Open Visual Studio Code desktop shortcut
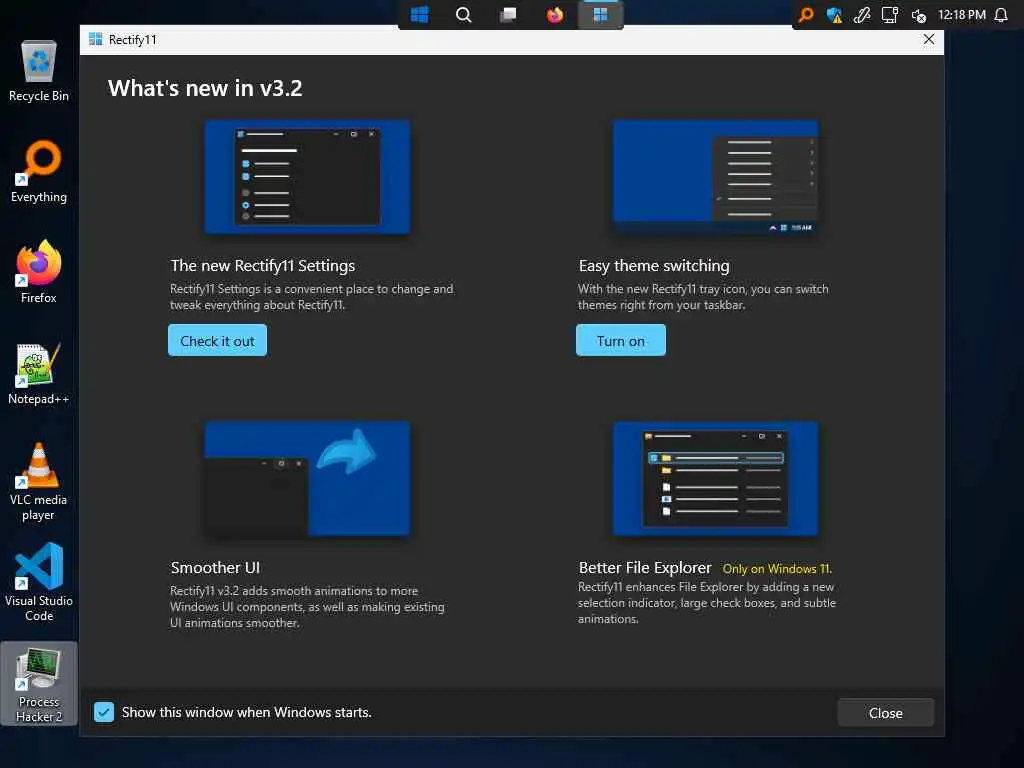The height and width of the screenshot is (768, 1024). (39, 583)
